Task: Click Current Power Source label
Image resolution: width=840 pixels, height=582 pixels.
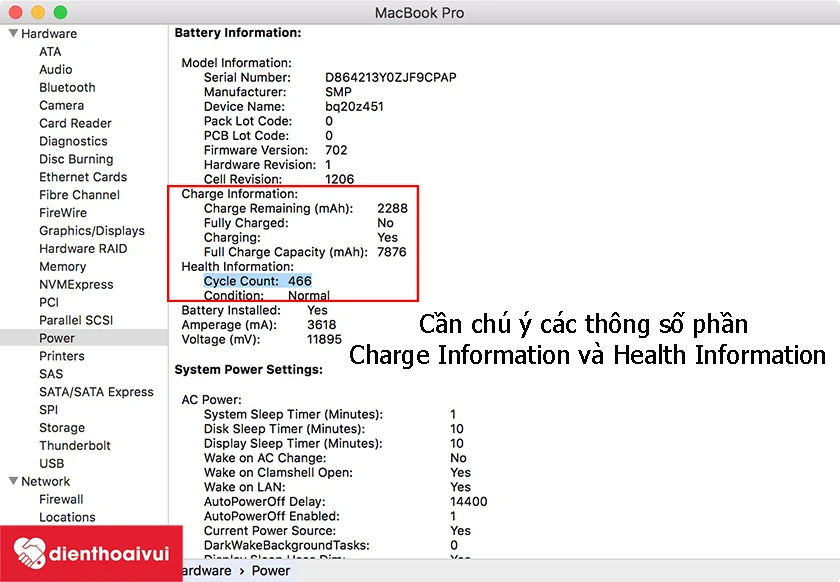Action: tap(269, 531)
